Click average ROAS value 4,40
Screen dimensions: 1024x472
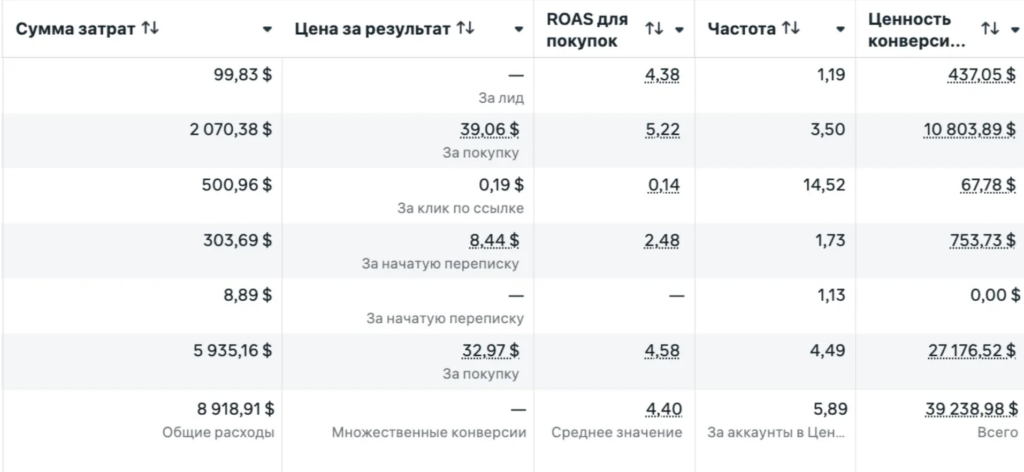pyautogui.click(x=664, y=409)
